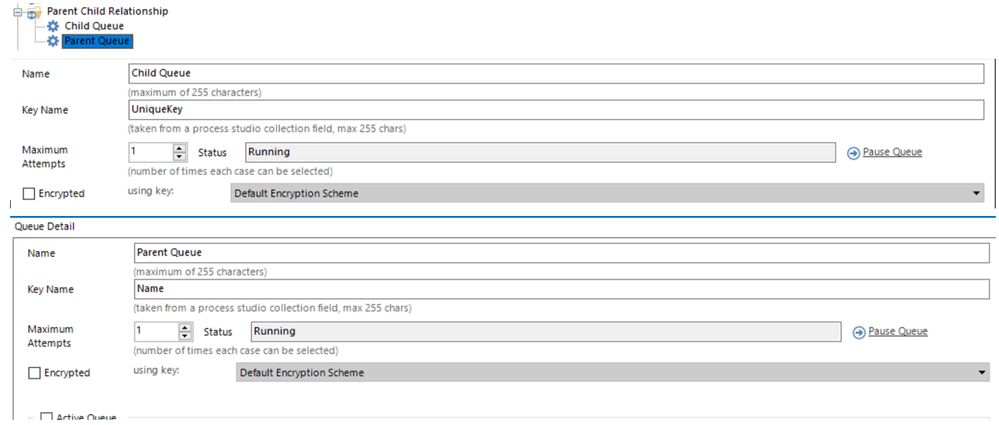
Task: Click the Key Name field containing Name
Action: (562, 289)
